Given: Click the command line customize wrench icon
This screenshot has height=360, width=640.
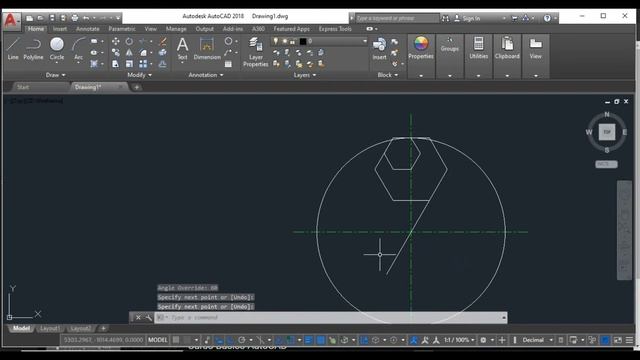Looking at the screenshot, I should pos(149,318).
